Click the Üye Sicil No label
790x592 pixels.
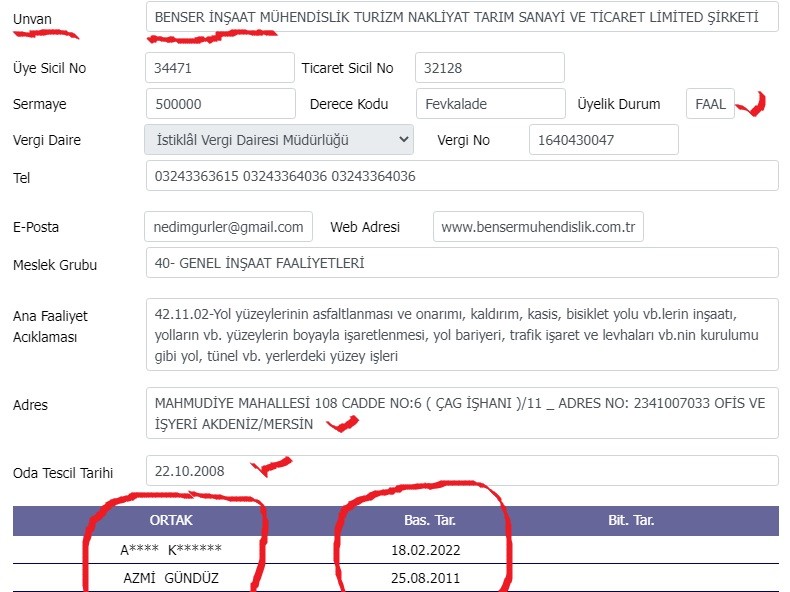pyautogui.click(x=49, y=68)
